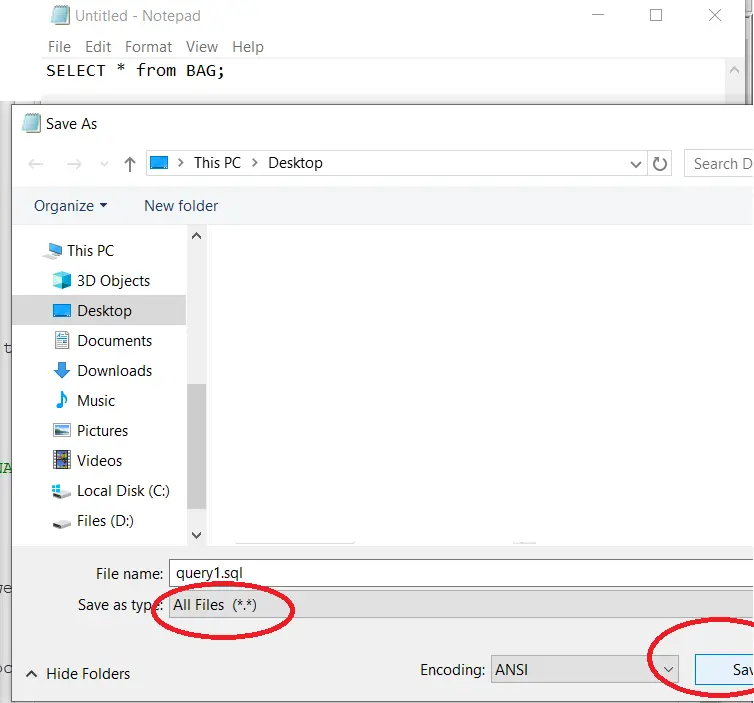This screenshot has height=703, width=754.
Task: Select Desktop in the navigation pane
Action: click(99, 310)
